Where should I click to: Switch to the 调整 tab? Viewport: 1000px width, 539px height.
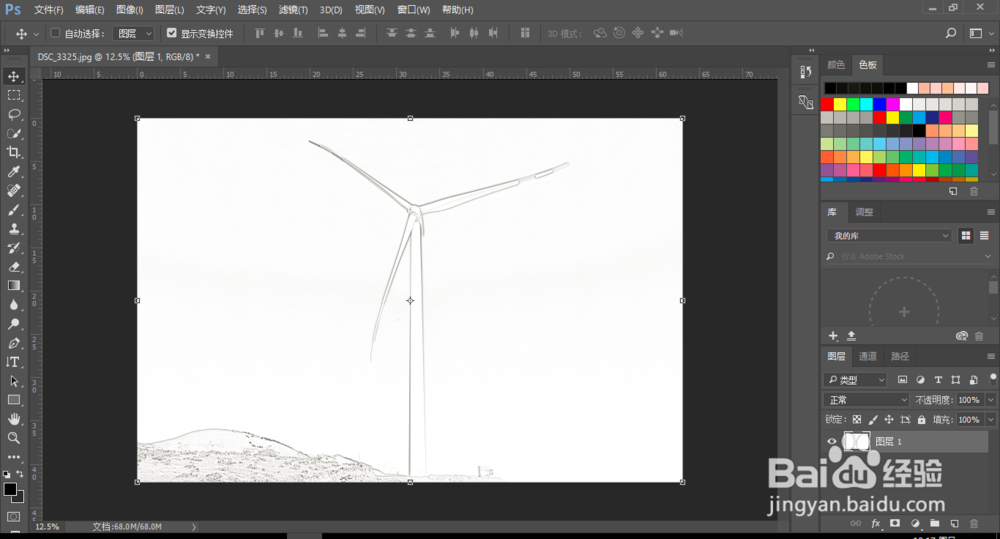click(864, 212)
